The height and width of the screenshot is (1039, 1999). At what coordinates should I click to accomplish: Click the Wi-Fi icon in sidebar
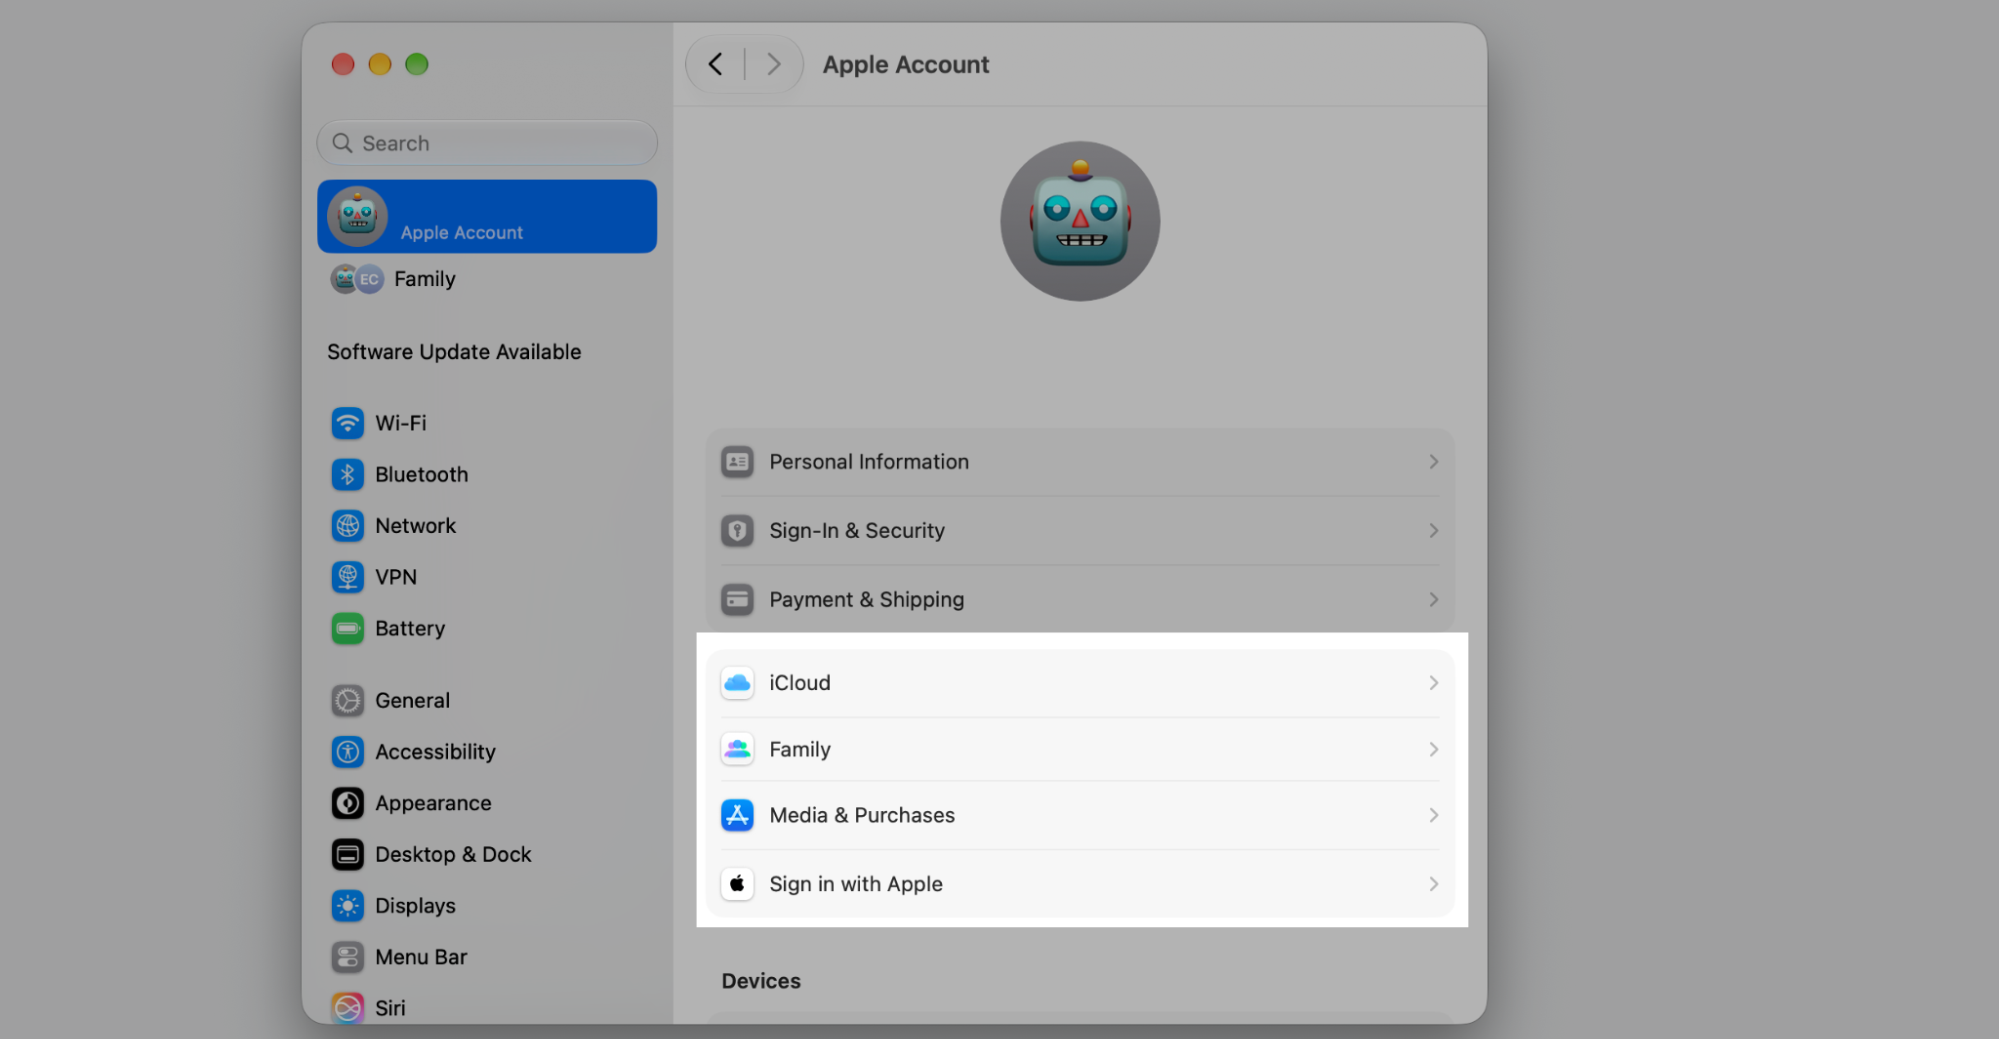(x=347, y=423)
